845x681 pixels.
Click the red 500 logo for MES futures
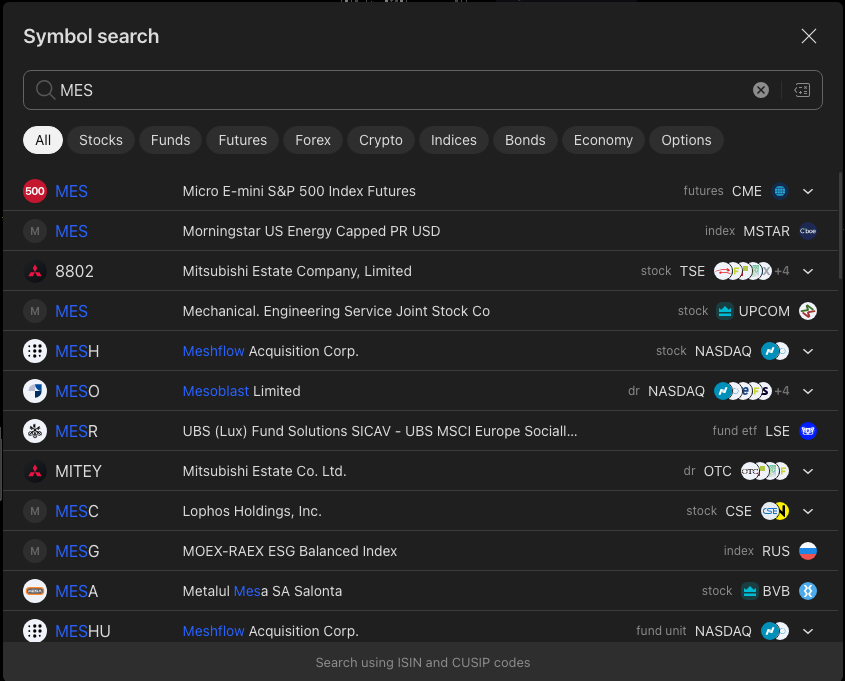pyautogui.click(x=35, y=191)
